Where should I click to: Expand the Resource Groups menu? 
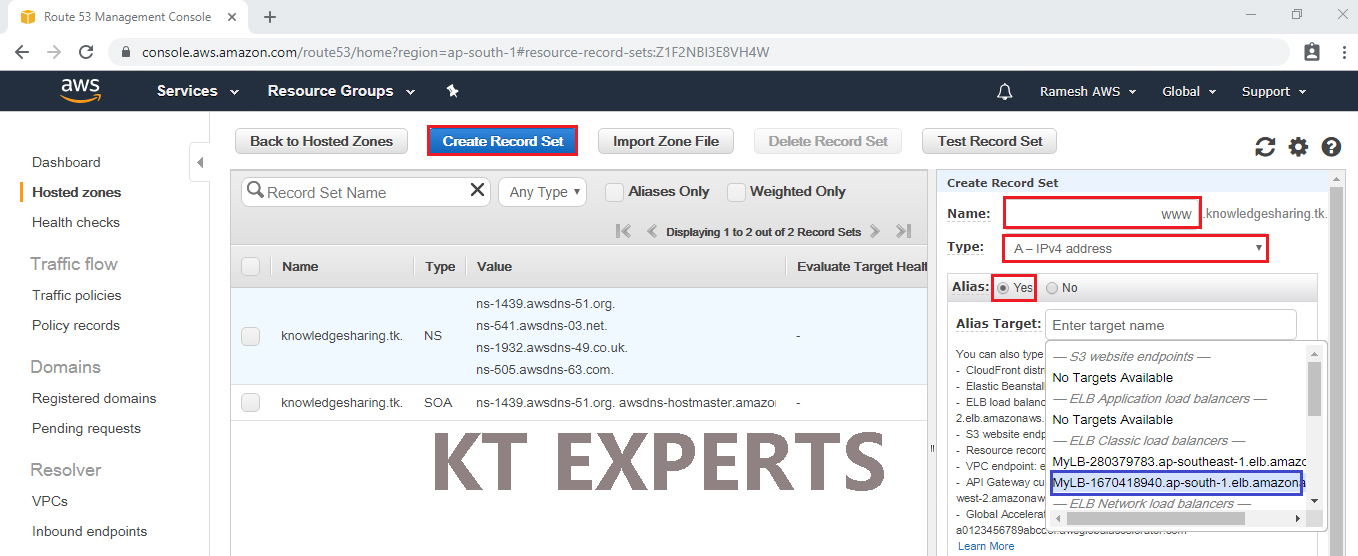point(341,91)
